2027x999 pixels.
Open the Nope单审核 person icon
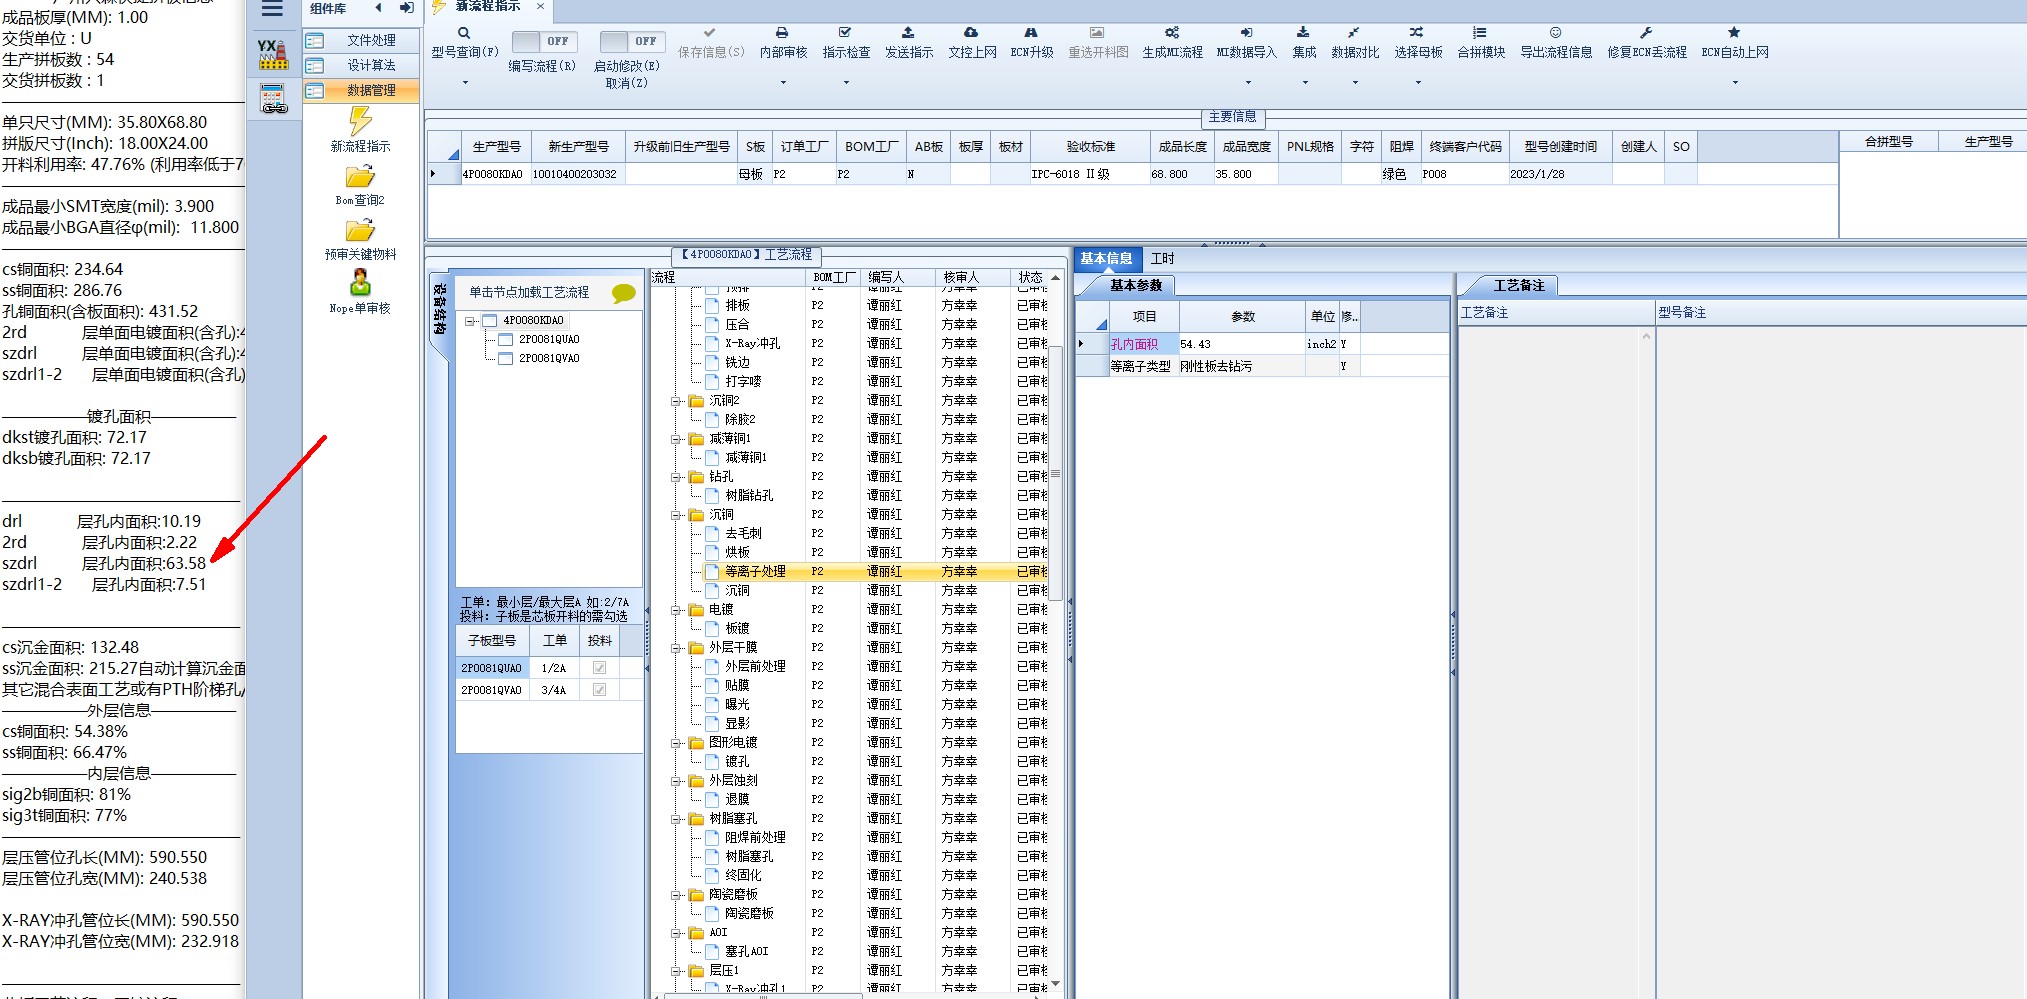360,283
